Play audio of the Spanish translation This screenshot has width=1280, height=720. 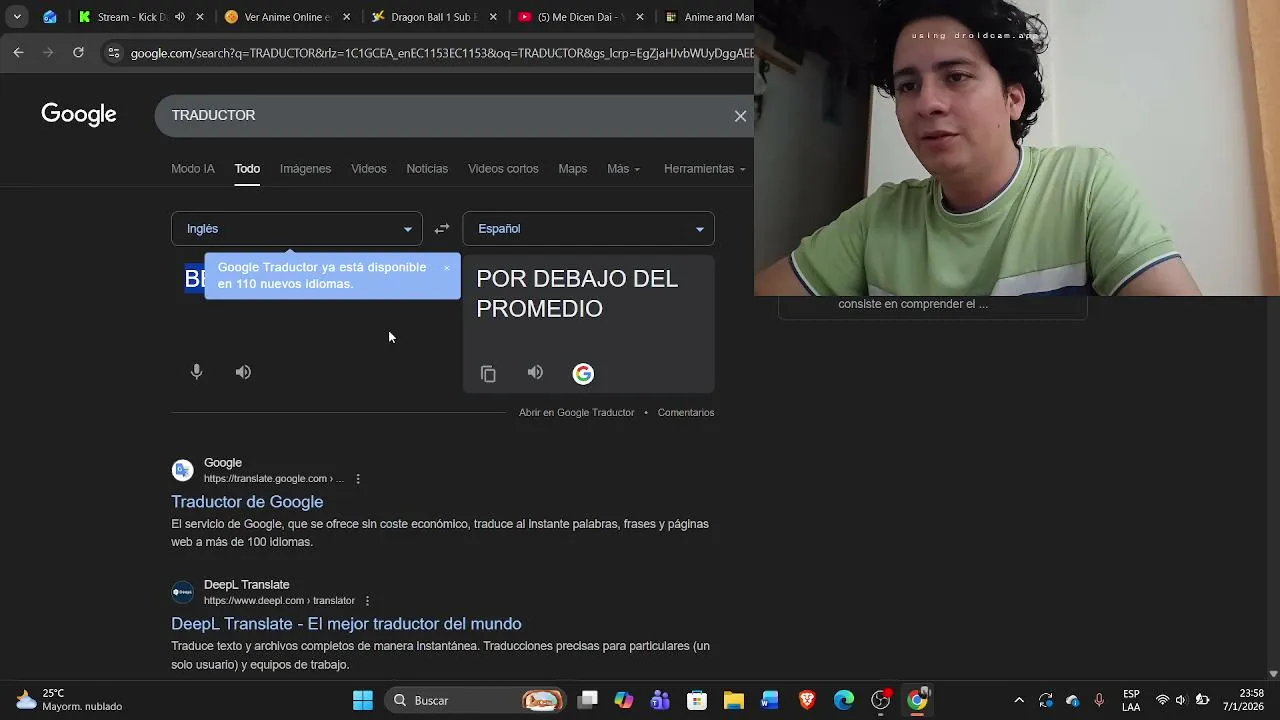click(x=535, y=373)
